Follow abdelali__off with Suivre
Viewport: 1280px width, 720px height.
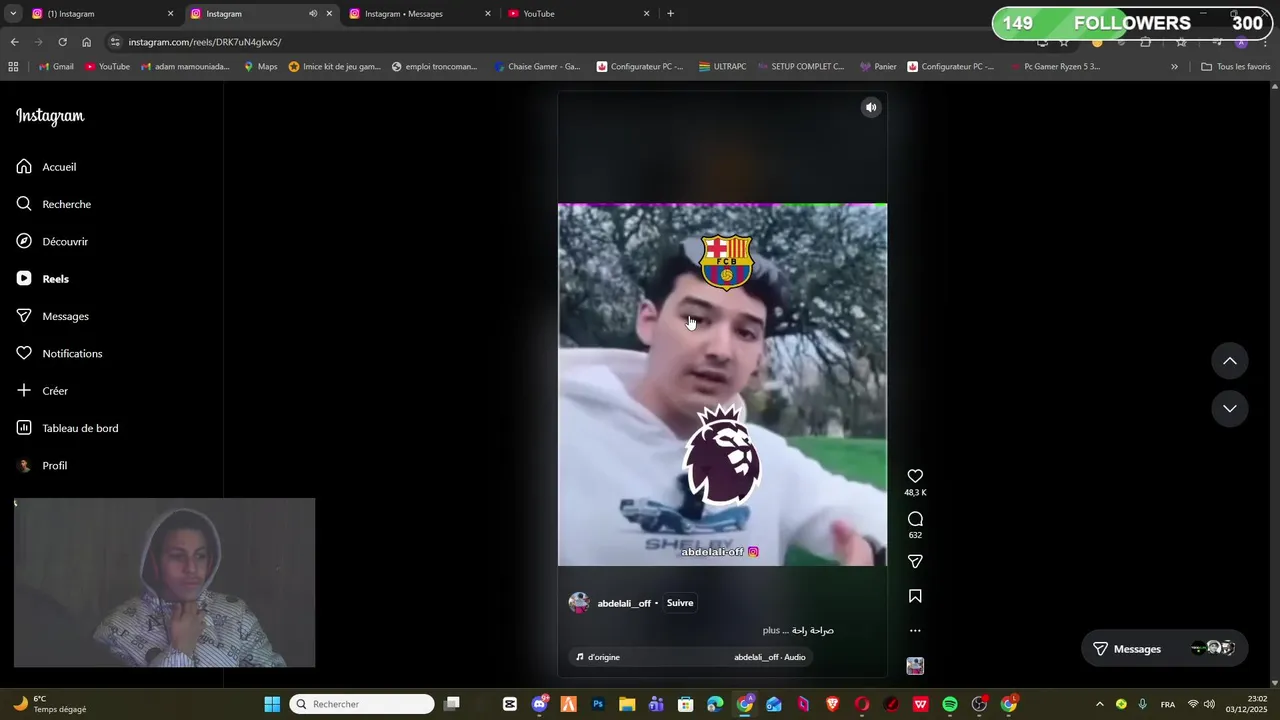(x=680, y=603)
